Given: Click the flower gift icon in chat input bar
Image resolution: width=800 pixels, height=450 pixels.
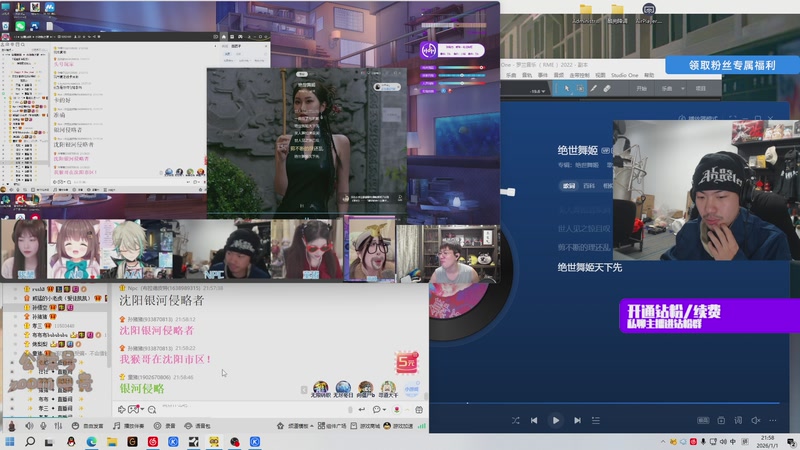Looking at the screenshot, I should tap(397, 409).
